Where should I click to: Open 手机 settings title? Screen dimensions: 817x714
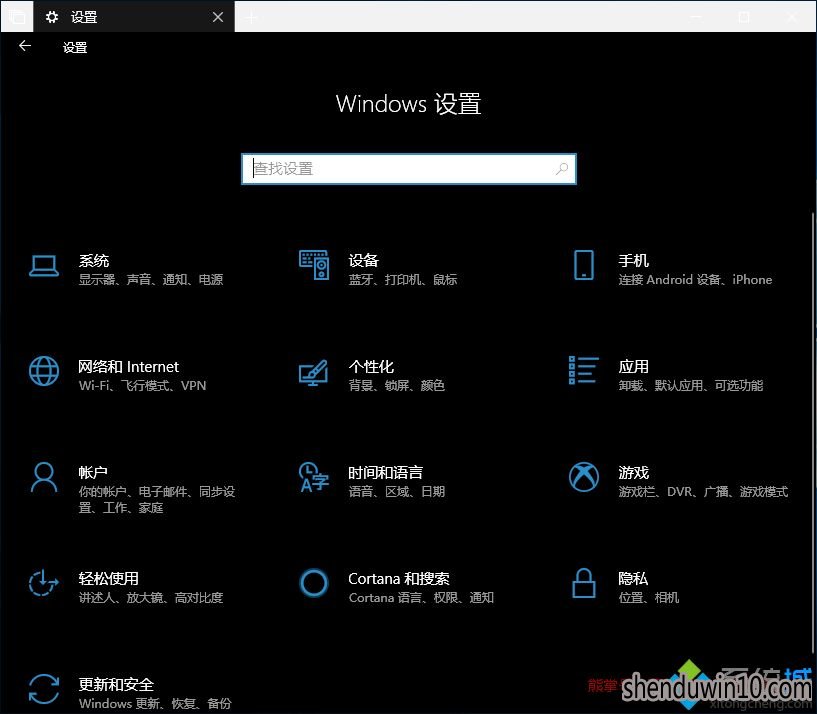634,261
